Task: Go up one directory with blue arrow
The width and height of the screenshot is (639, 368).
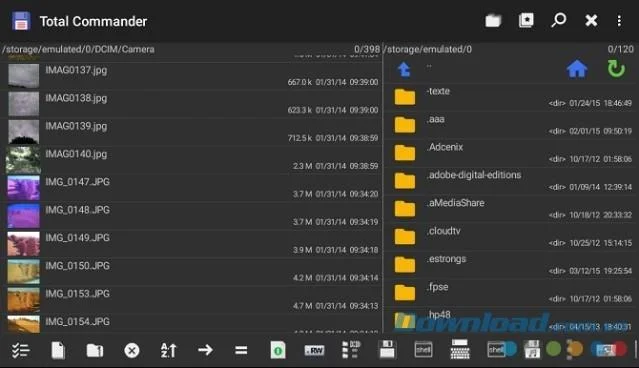Action: (404, 70)
